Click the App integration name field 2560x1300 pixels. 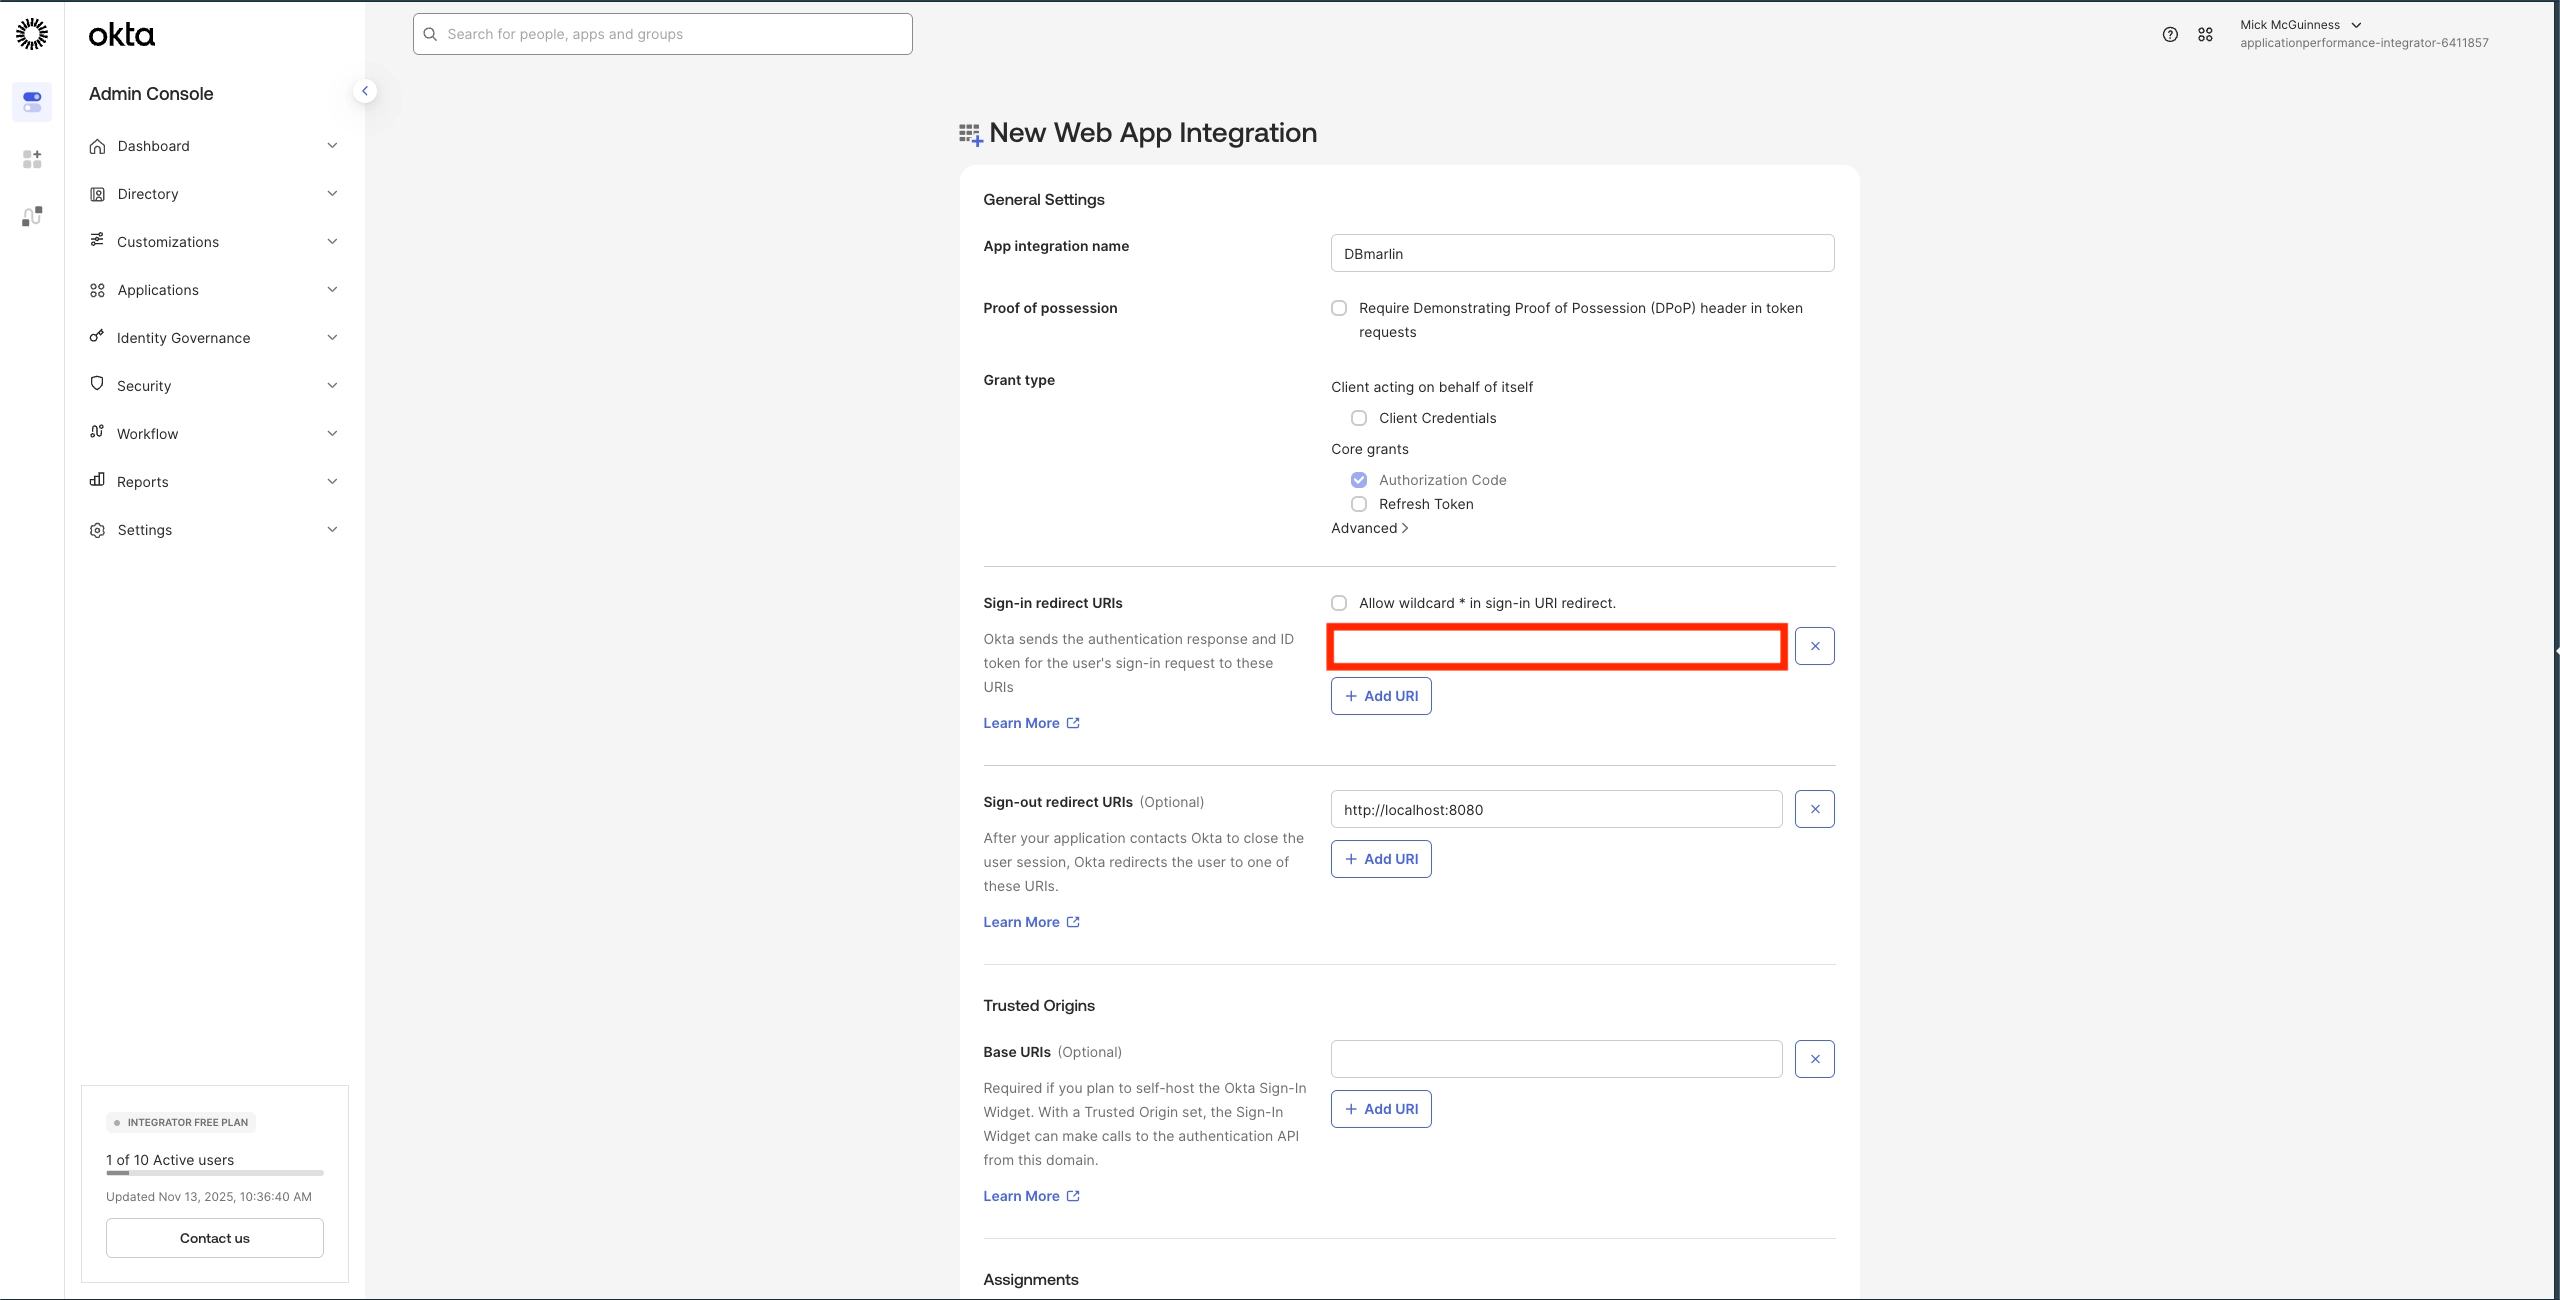click(x=1582, y=253)
